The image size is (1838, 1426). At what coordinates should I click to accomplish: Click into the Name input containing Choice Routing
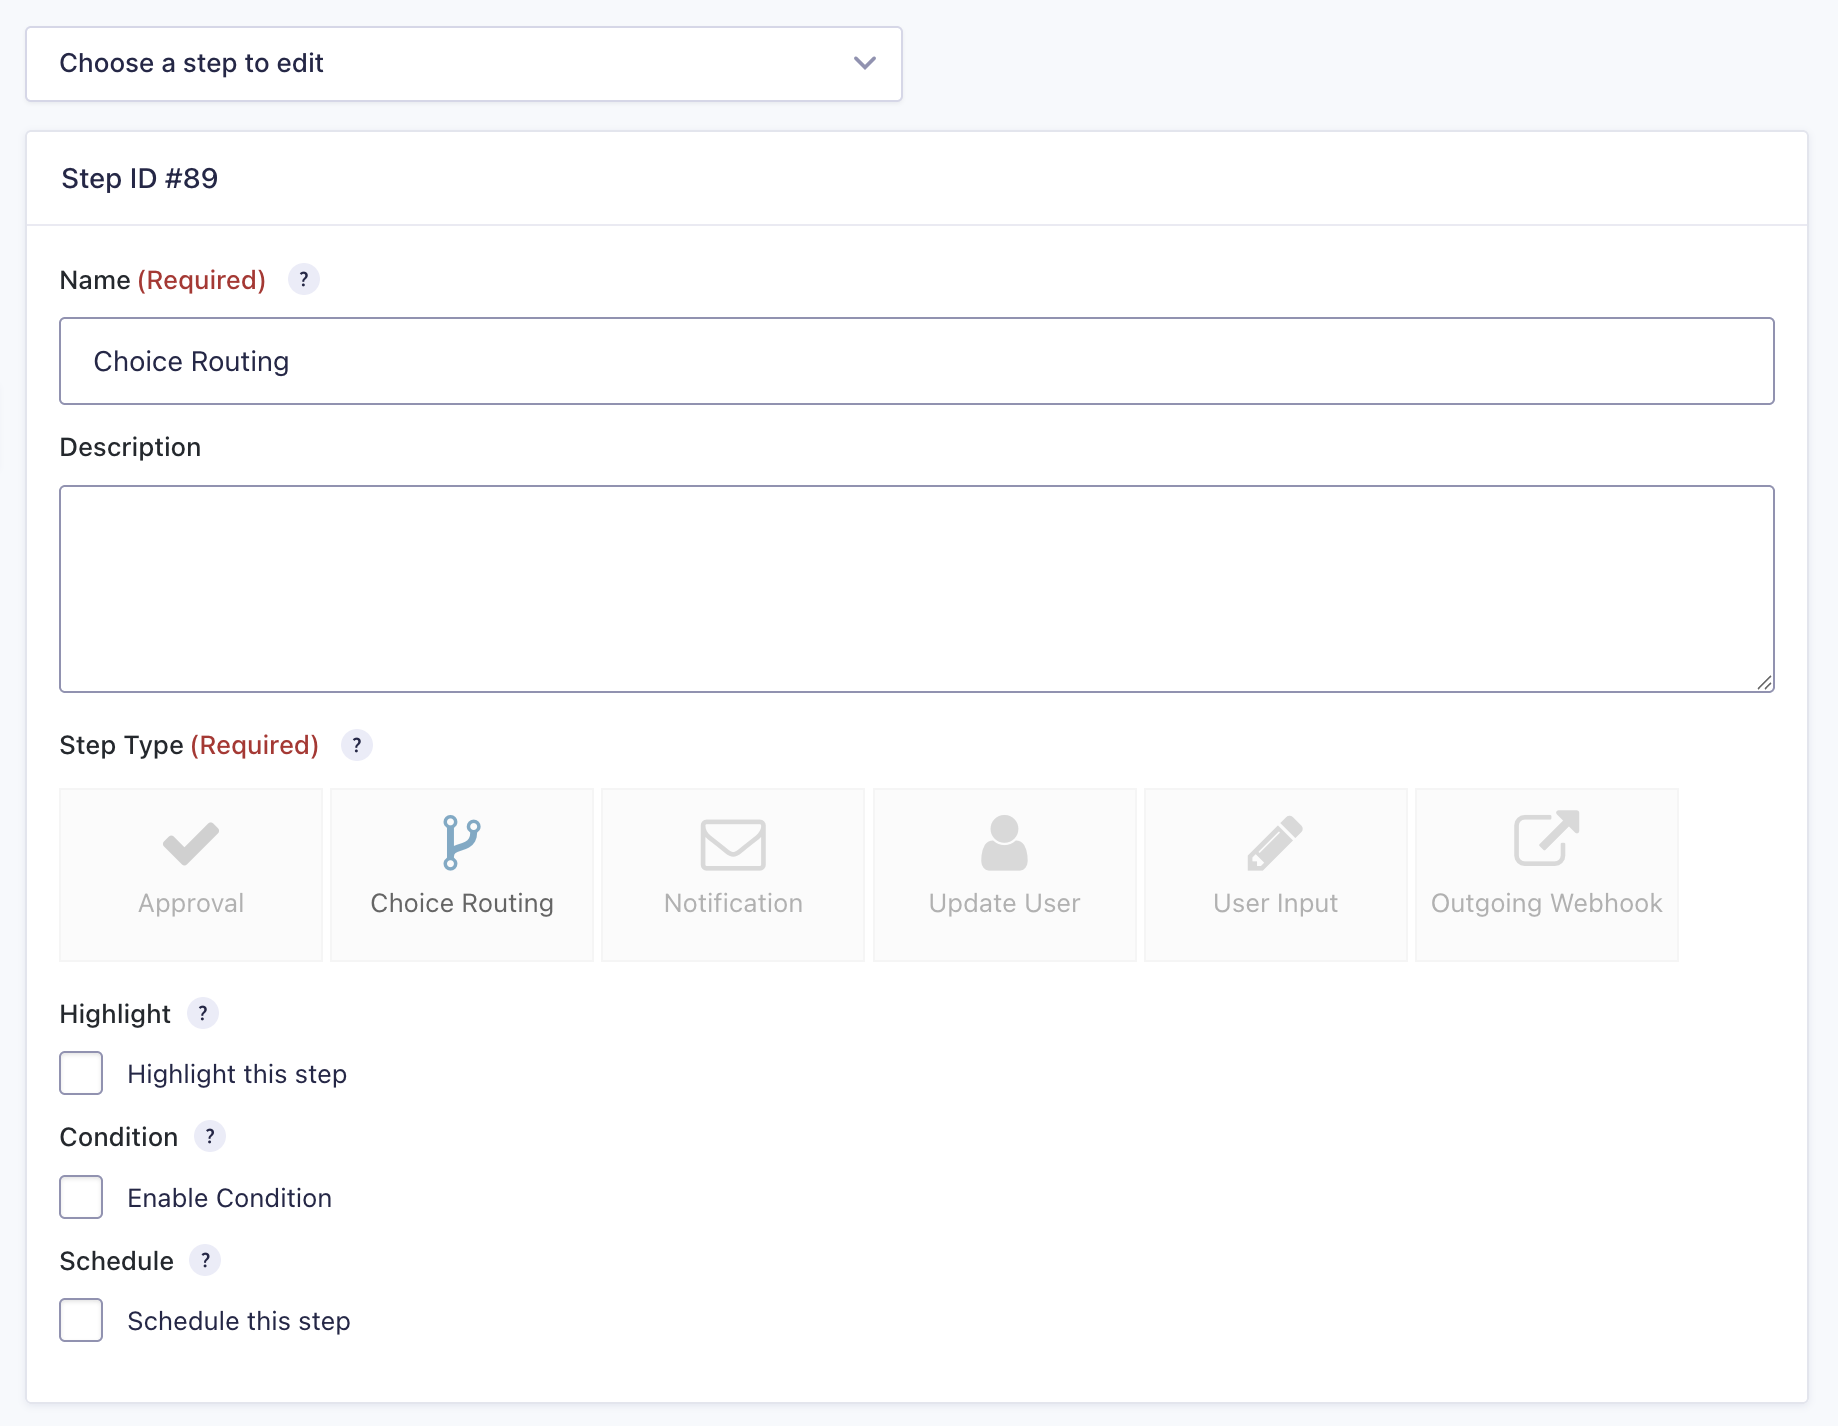[x=917, y=361]
